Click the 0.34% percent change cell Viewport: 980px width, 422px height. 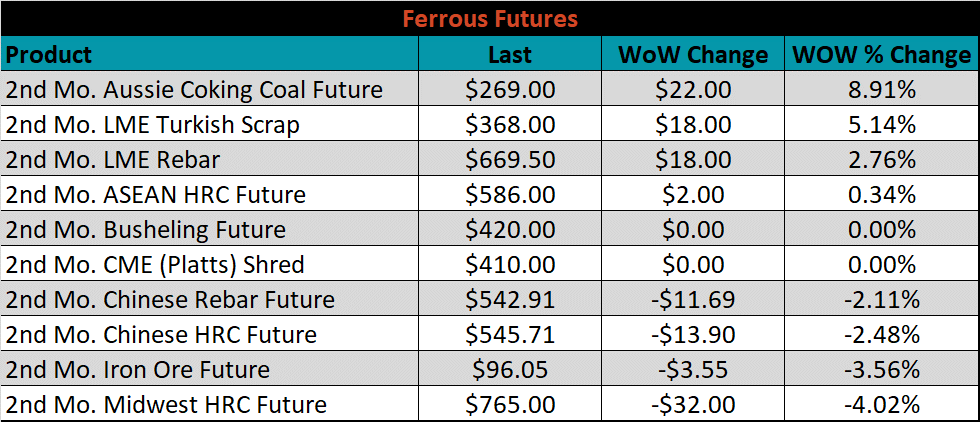(x=882, y=194)
